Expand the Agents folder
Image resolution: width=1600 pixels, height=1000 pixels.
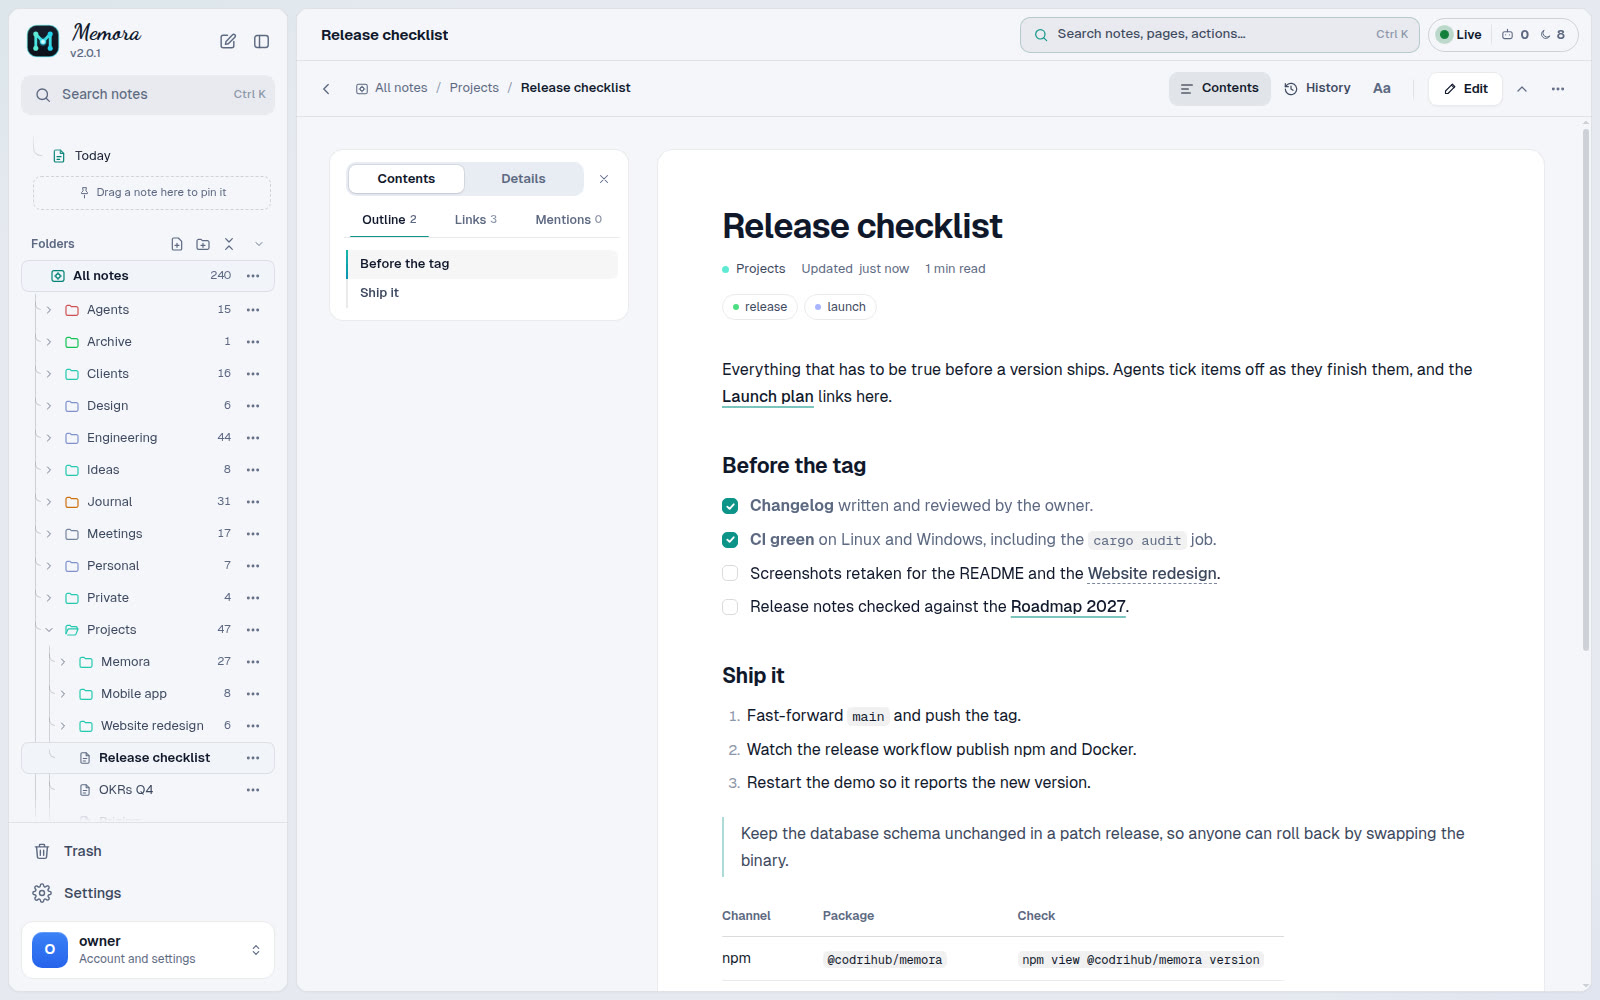click(49, 310)
